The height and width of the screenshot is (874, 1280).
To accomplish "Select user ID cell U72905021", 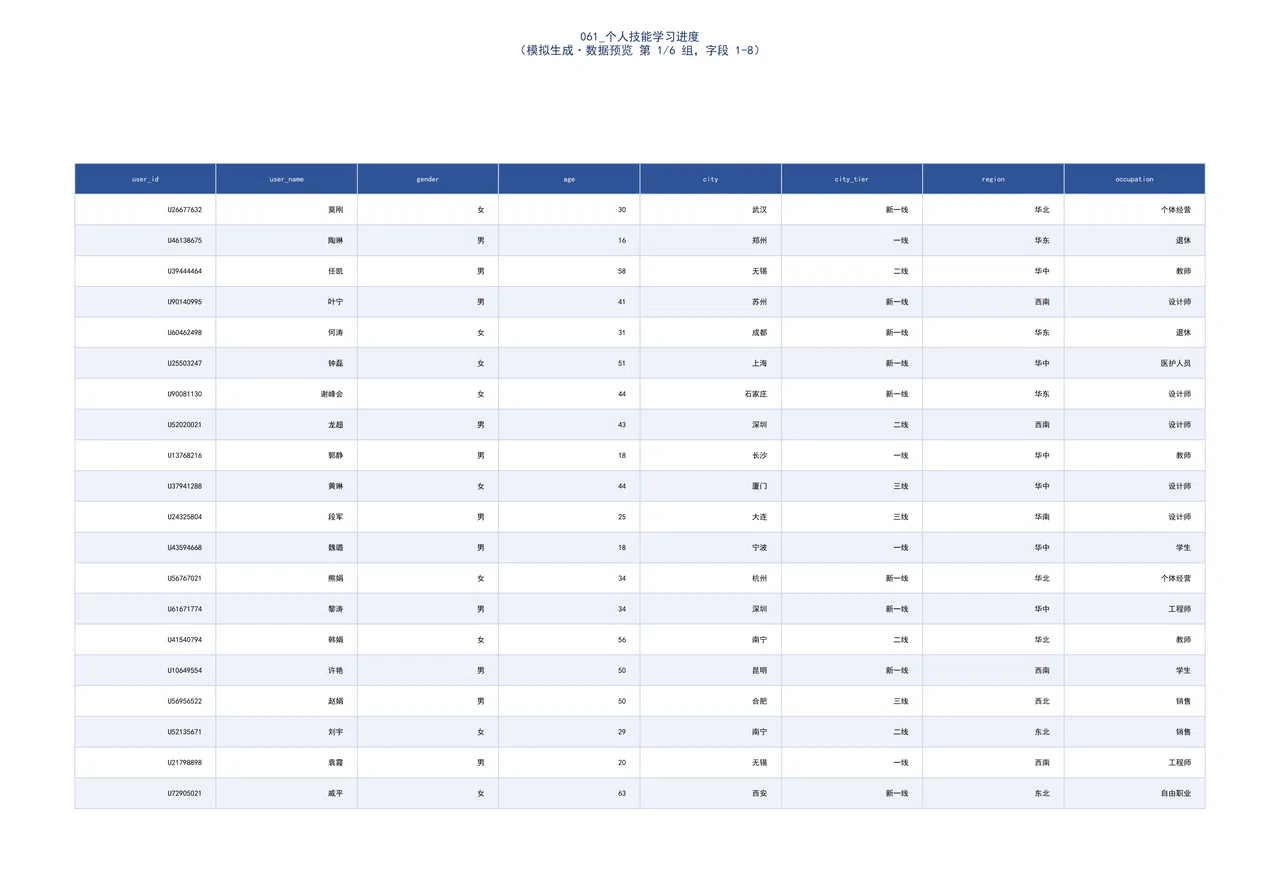I will click(145, 793).
